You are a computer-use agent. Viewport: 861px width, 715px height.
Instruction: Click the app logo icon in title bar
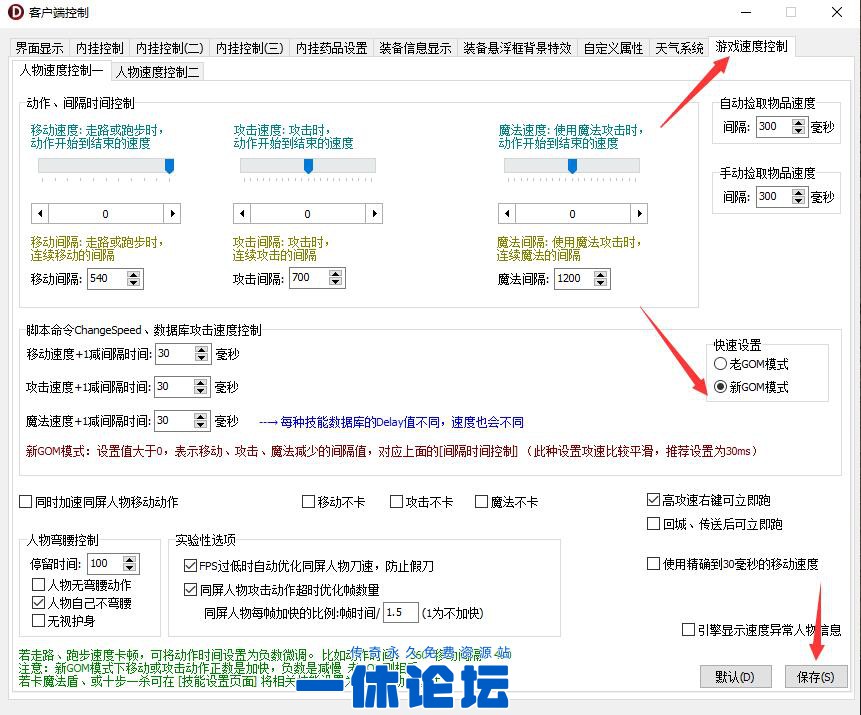coord(15,12)
